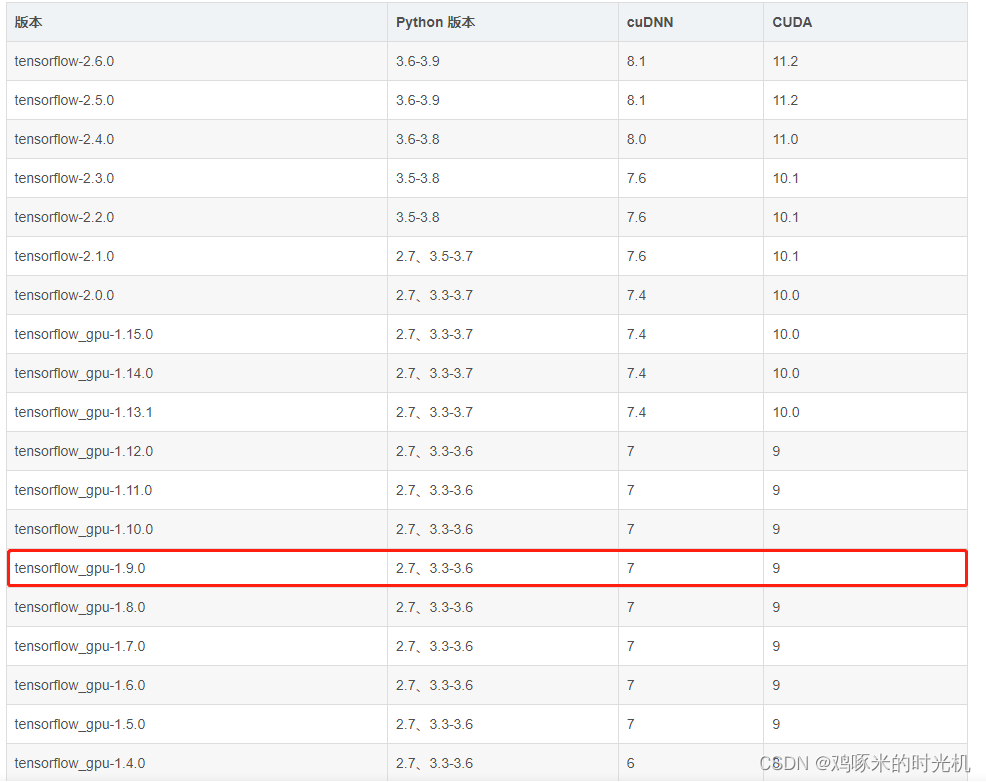Select the tensorflow_gpu-1.6.0 cell

197,685
